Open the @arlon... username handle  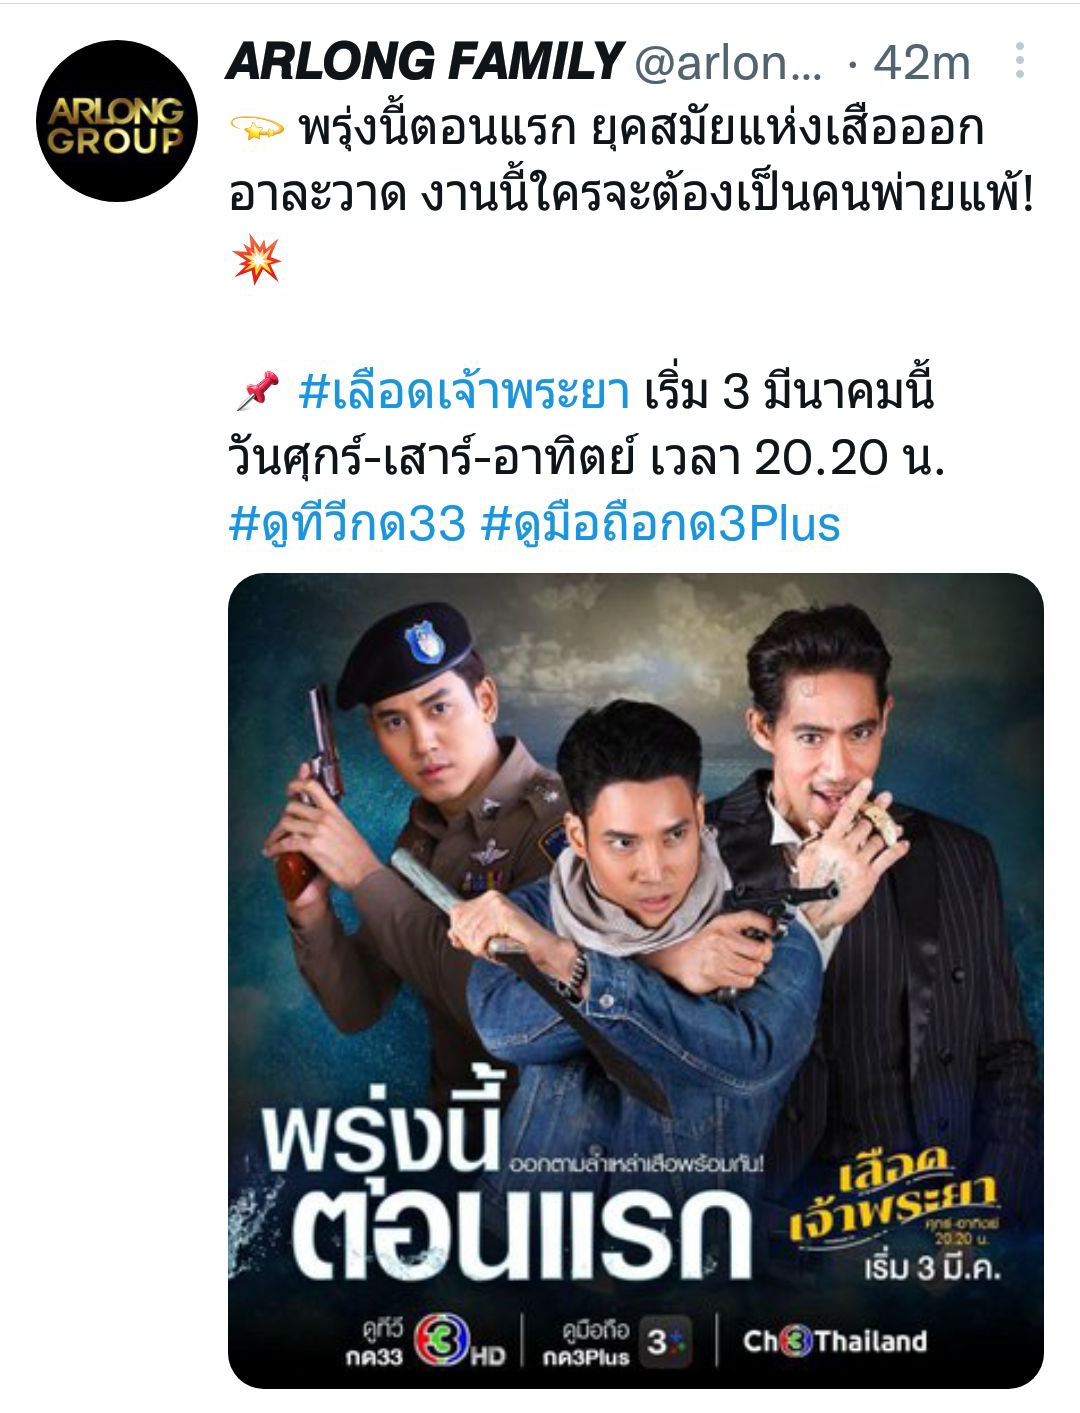pos(729,63)
